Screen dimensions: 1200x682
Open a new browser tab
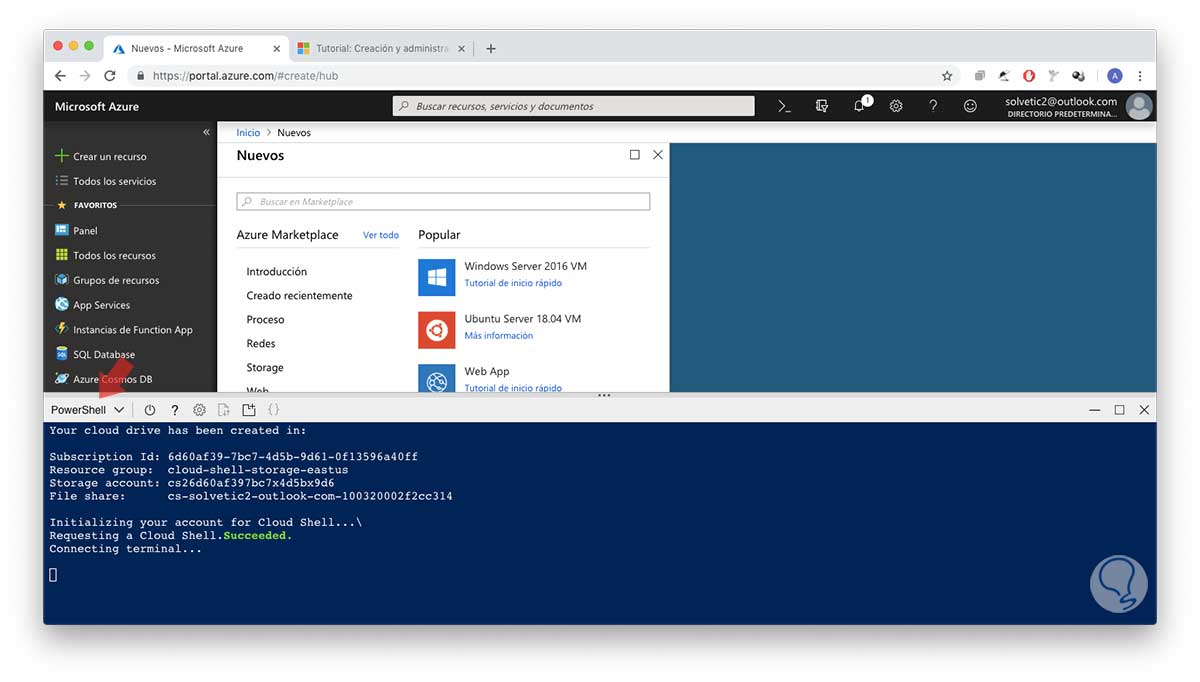tap(490, 48)
